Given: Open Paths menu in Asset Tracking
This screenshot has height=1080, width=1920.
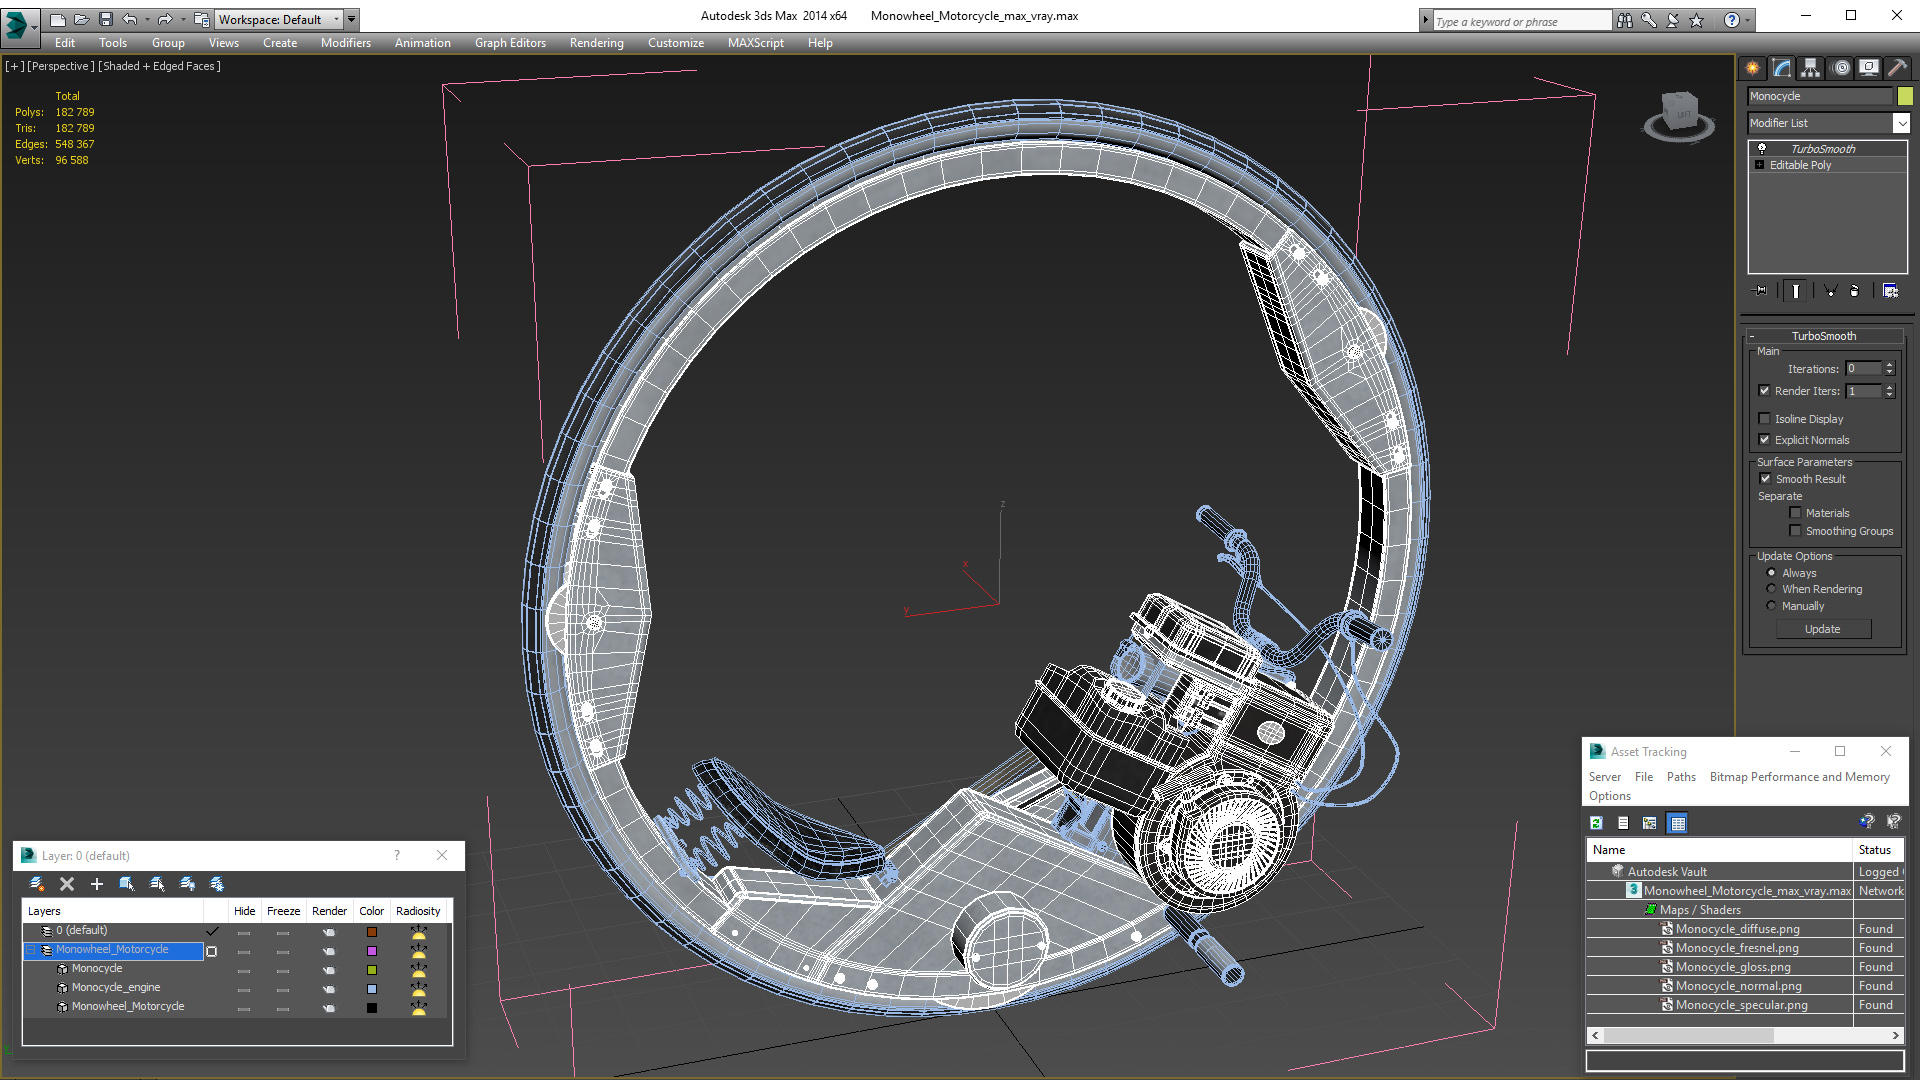Looking at the screenshot, I should pyautogui.click(x=1681, y=777).
